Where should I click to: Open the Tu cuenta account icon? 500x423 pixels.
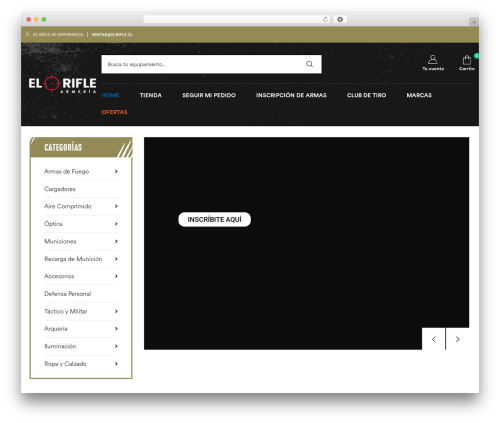(433, 63)
